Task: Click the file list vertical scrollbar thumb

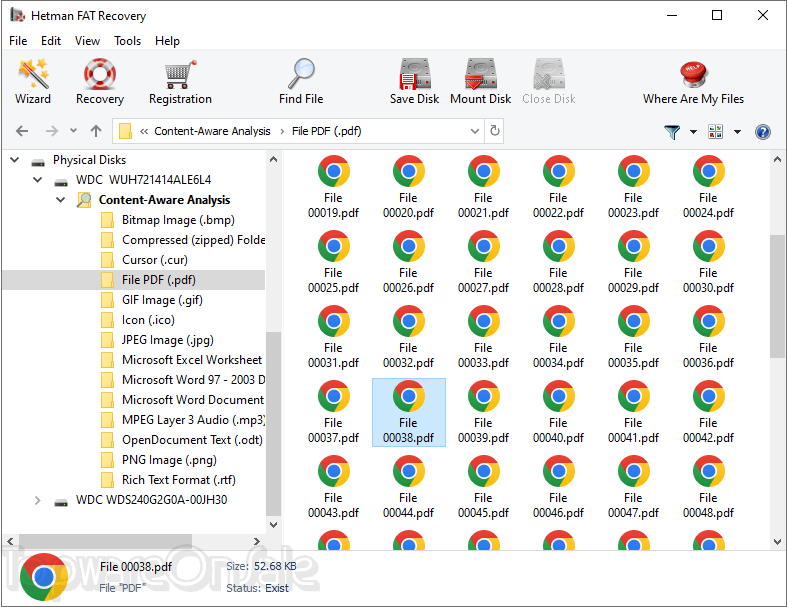Action: [777, 296]
